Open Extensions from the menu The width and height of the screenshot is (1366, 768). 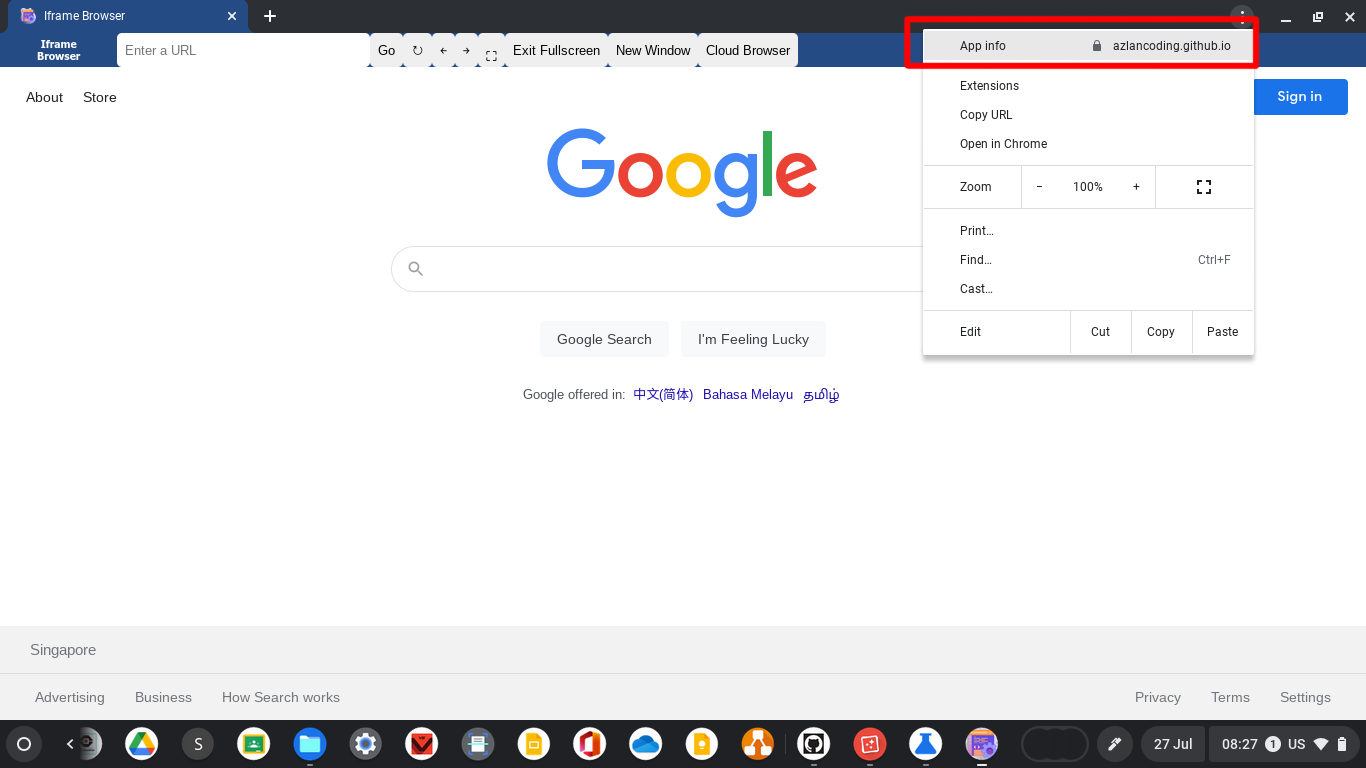point(1088,86)
